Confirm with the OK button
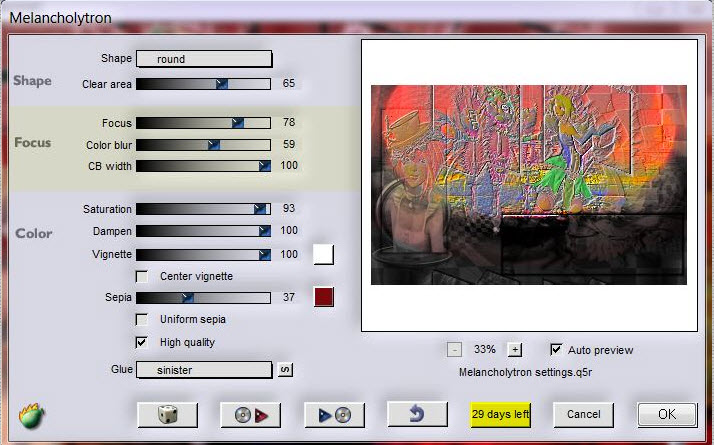This screenshot has height=445, width=714. [667, 414]
